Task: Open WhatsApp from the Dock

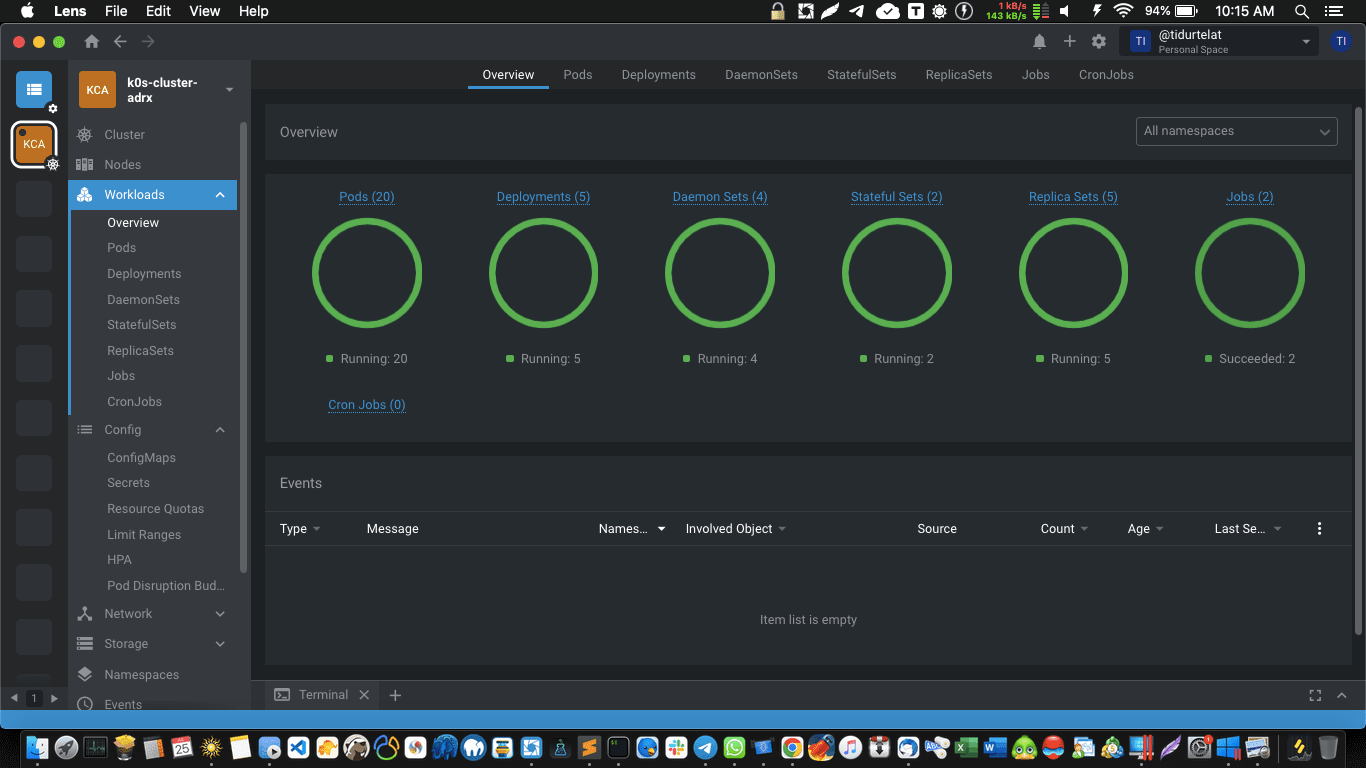Action: tap(734, 747)
